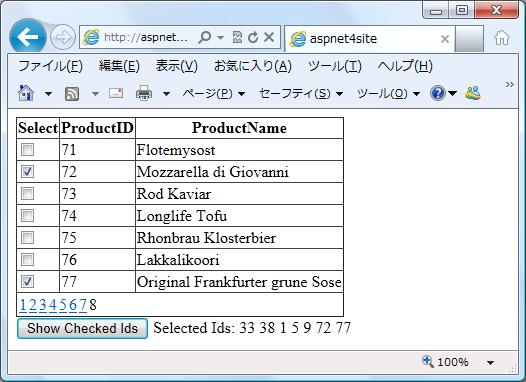Open the ファイル(F) menu
The width and height of the screenshot is (526, 382).
pyautogui.click(x=50, y=66)
